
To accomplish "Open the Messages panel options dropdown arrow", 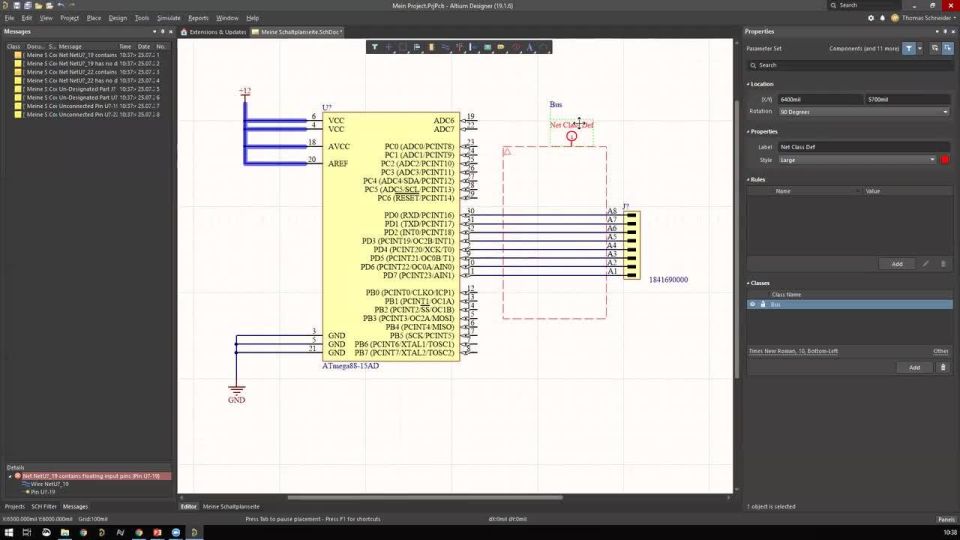I will [154, 31].
